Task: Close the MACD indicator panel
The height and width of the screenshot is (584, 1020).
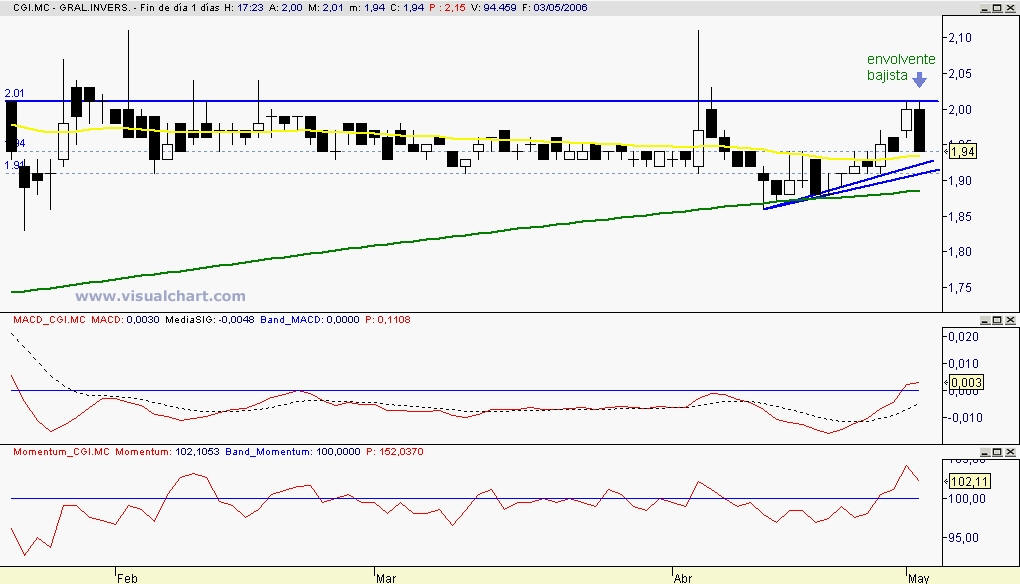Action: pyautogui.click(x=1010, y=320)
